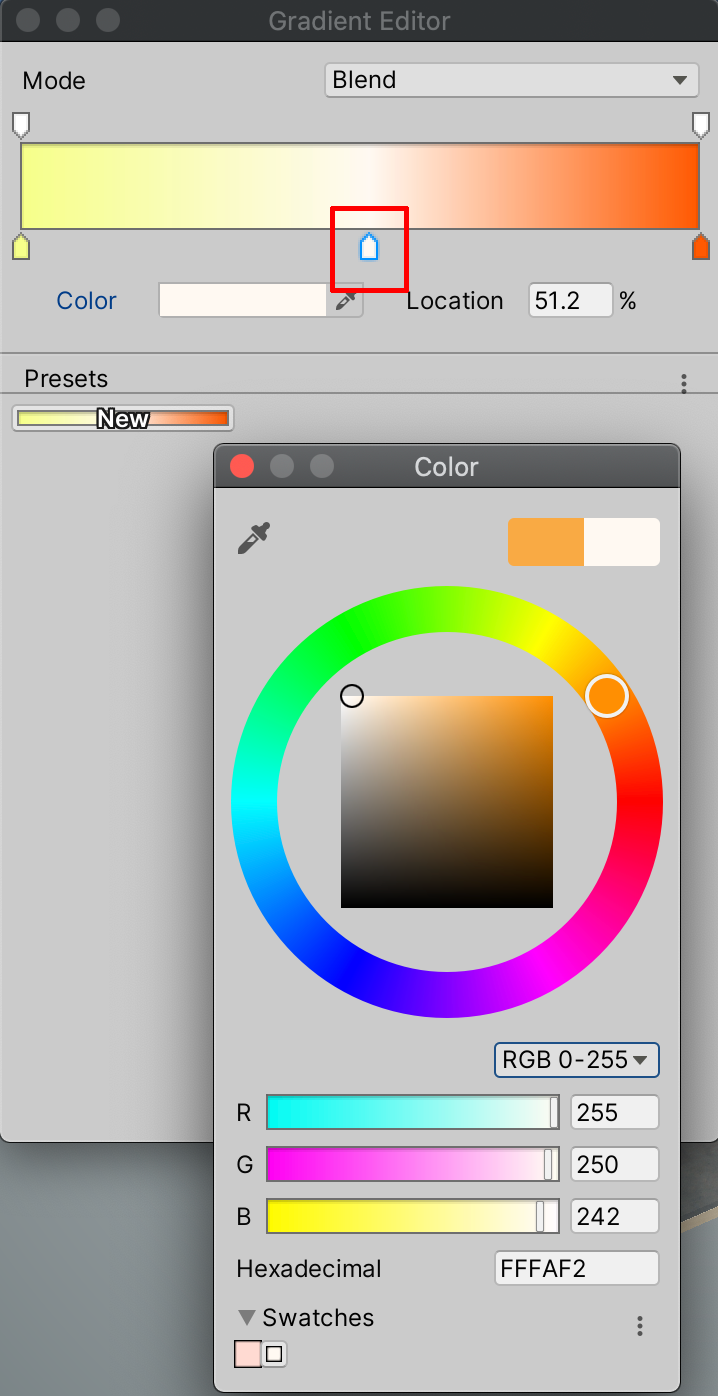Click the original orange color preview
The width and height of the screenshot is (718, 1396).
pos(545,542)
